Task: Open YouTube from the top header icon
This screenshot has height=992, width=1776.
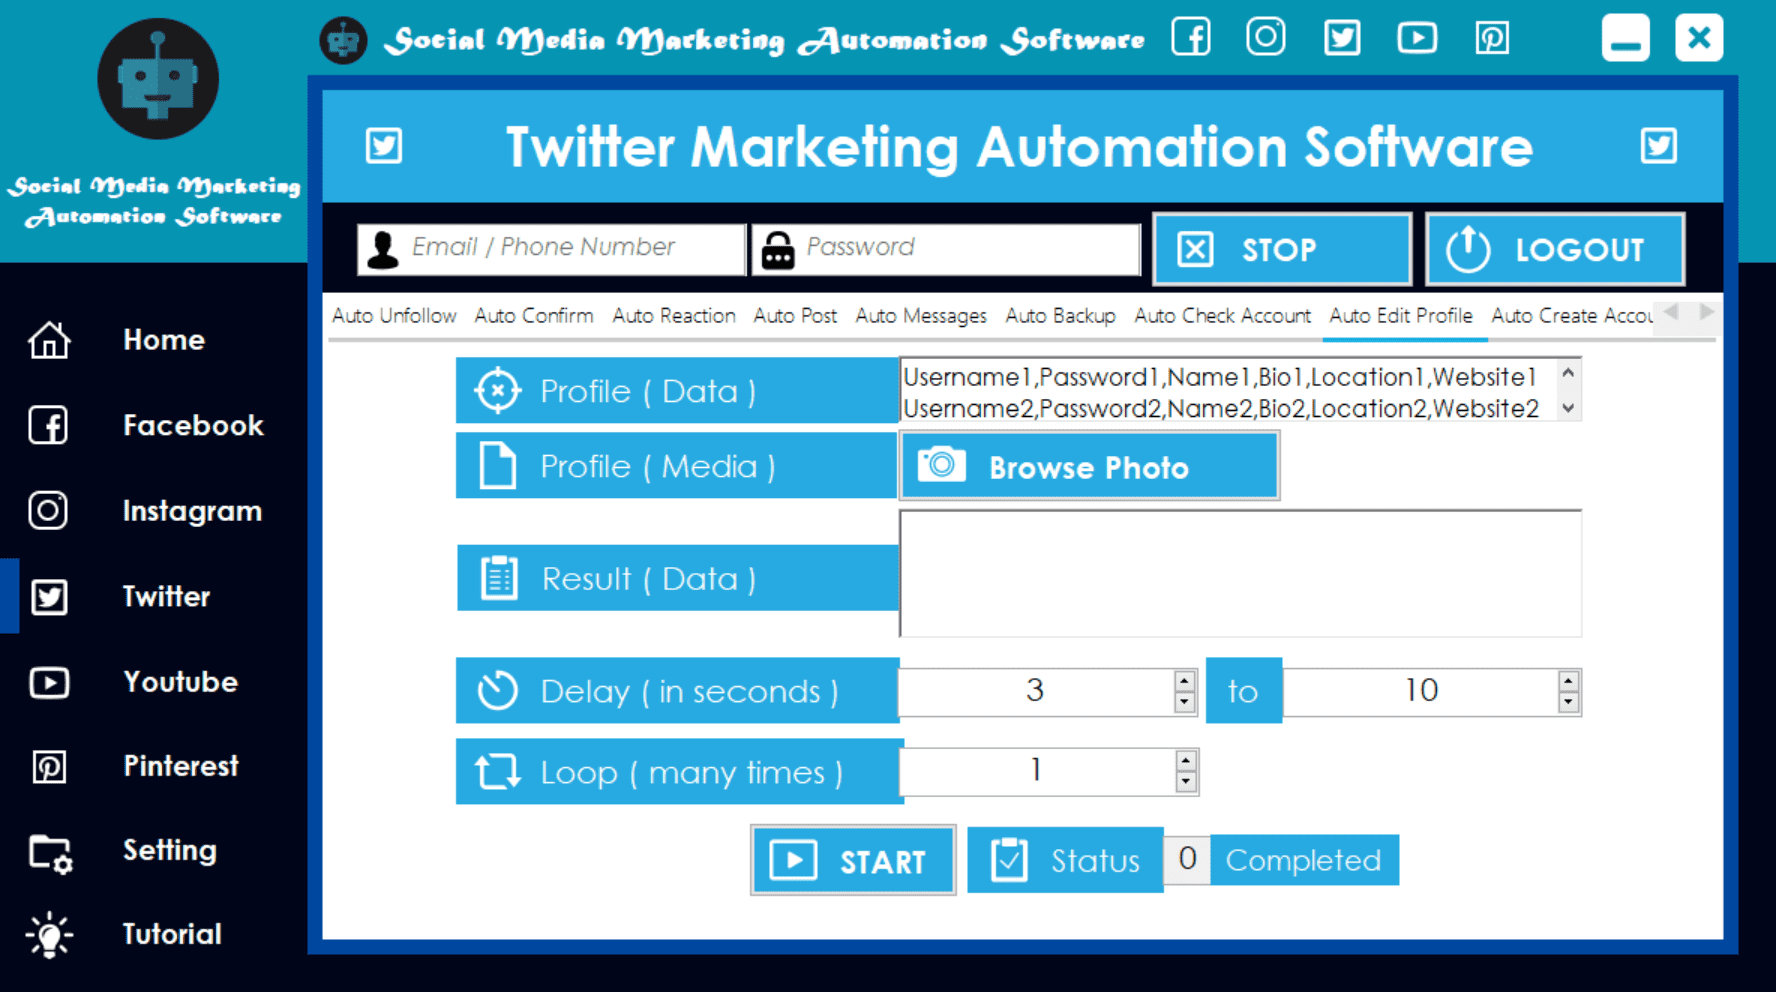Action: pyautogui.click(x=1417, y=38)
